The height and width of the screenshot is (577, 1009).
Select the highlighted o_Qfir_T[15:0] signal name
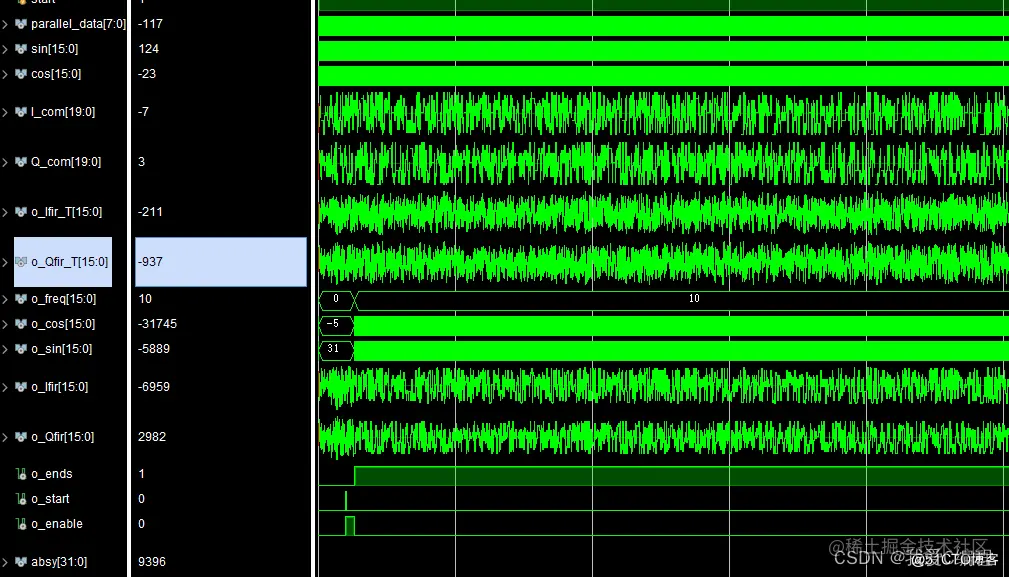point(69,262)
